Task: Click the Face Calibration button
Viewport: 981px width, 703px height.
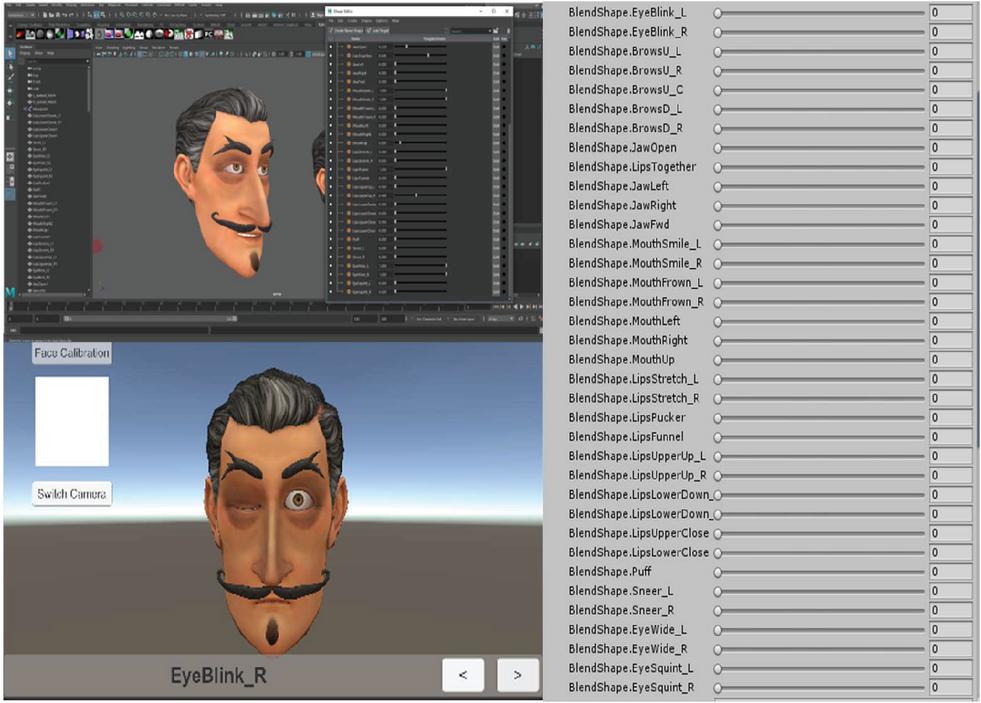Action: (71, 354)
